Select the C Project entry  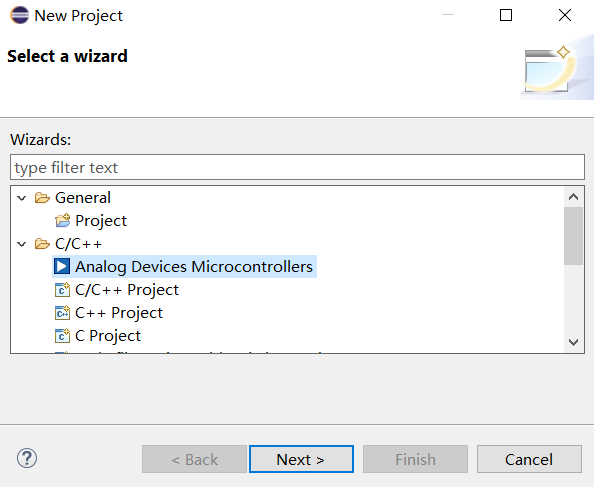point(108,336)
